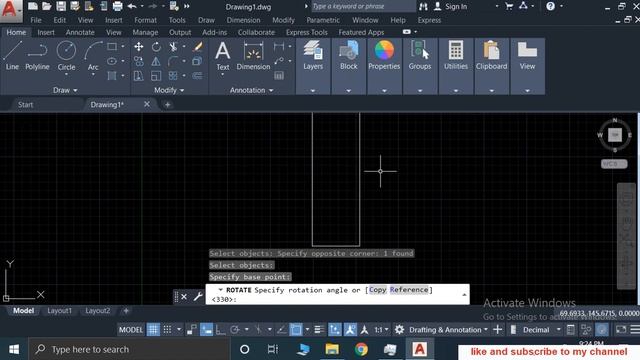The image size is (640, 360).
Task: Select the Polyline tool
Action: (x=37, y=55)
